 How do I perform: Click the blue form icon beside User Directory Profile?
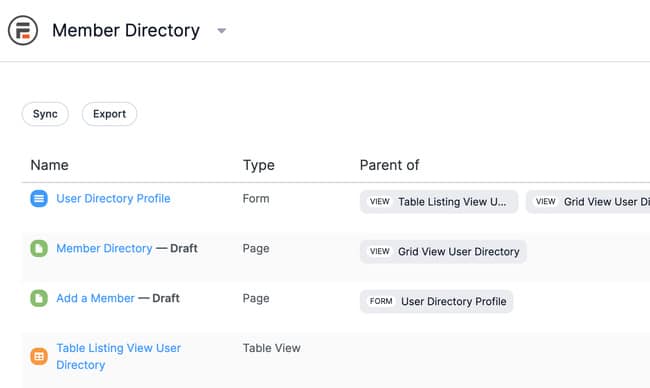click(x=39, y=199)
